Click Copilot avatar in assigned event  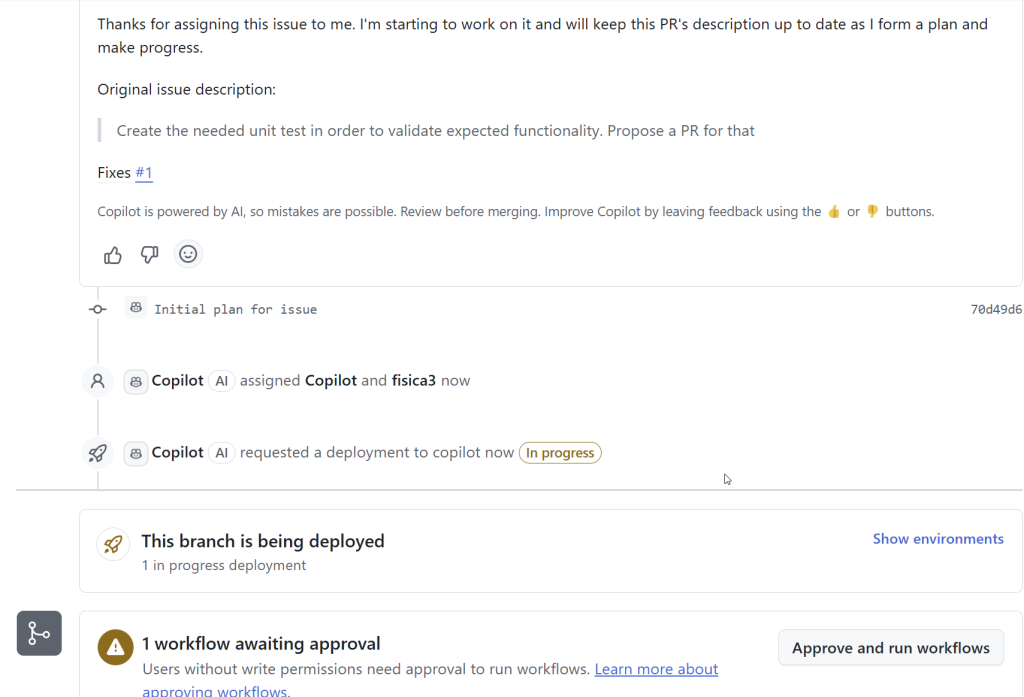coord(136,381)
